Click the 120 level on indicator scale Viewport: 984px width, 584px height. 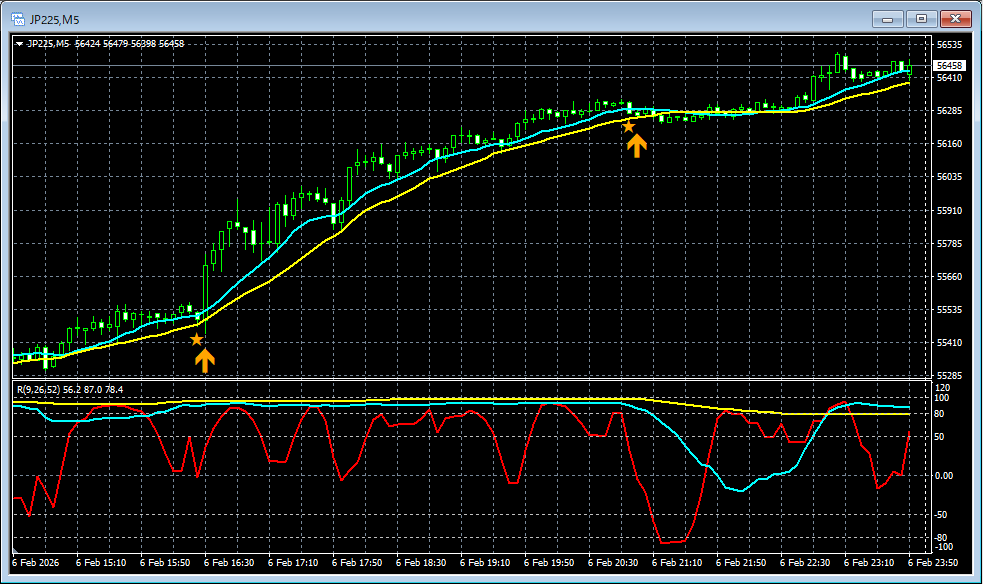click(x=942, y=388)
